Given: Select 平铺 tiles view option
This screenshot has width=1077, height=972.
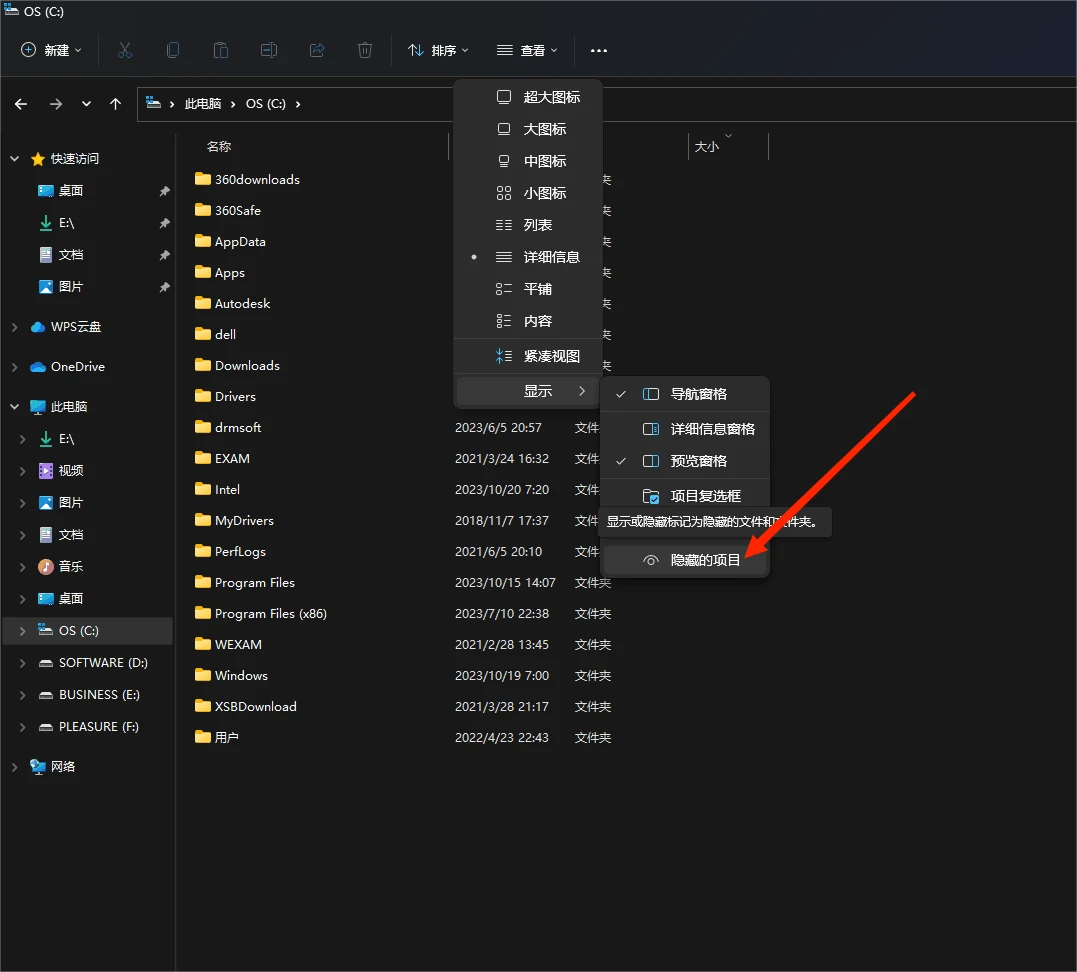Looking at the screenshot, I should tap(528, 289).
